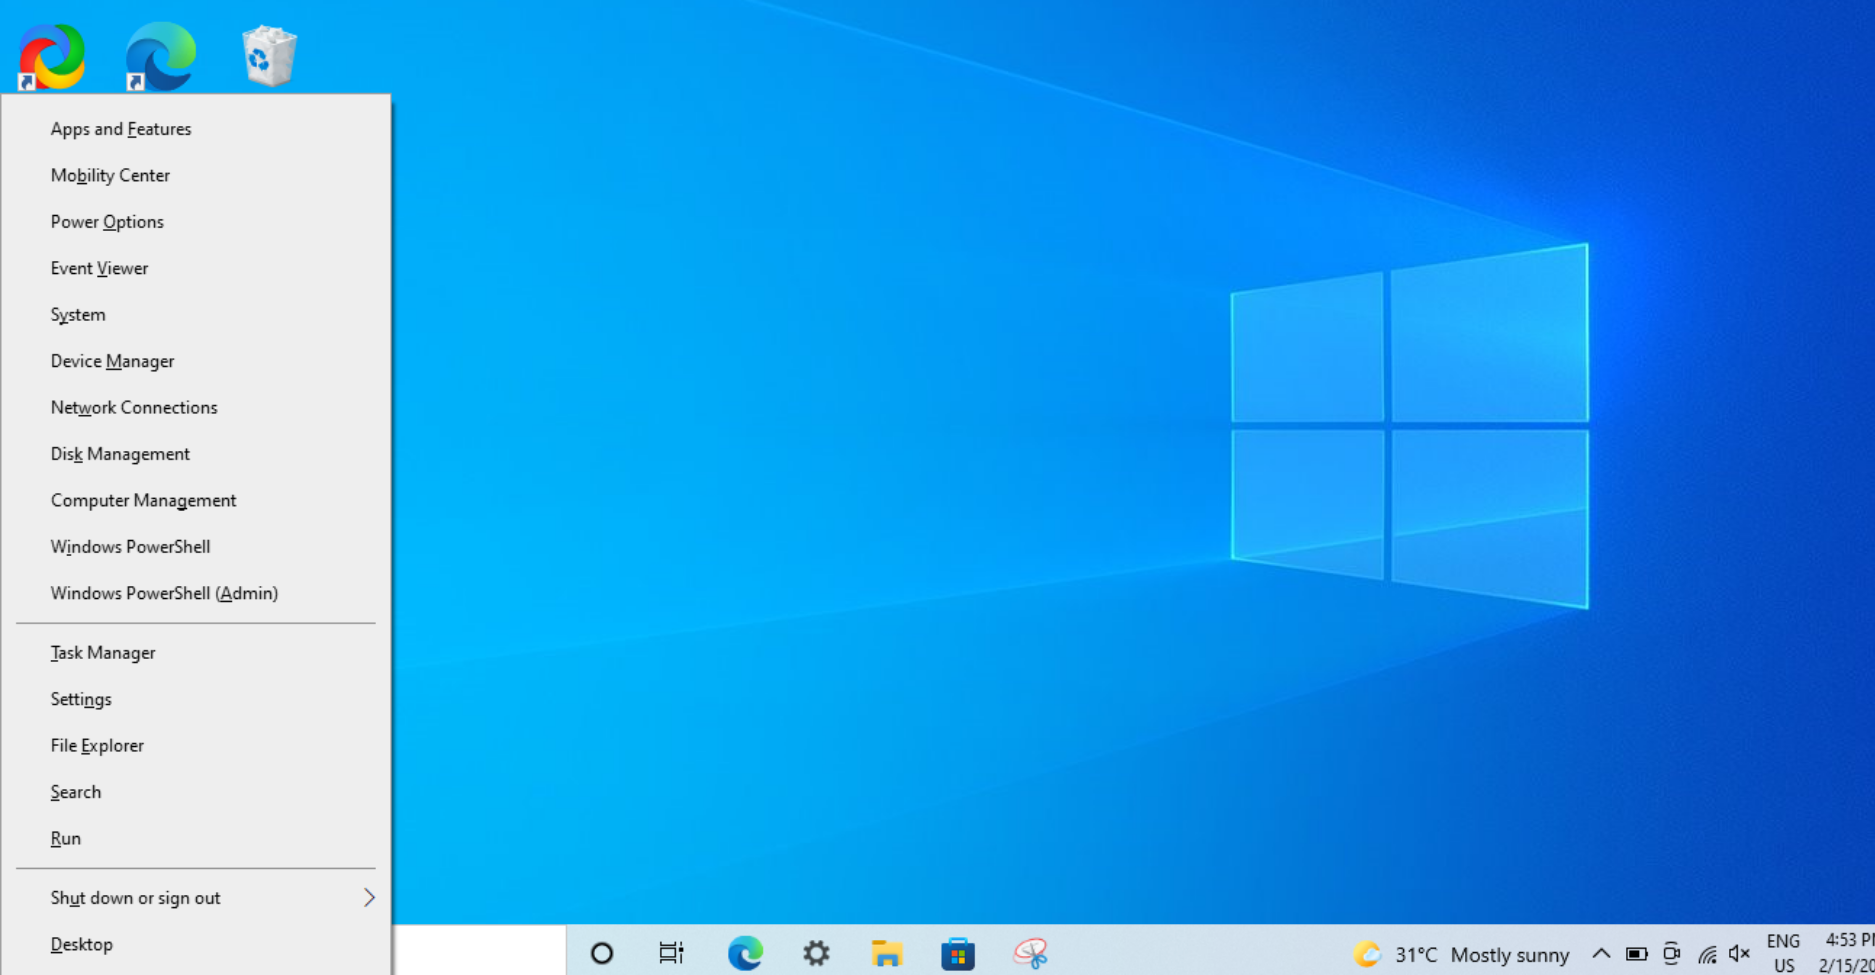Expand the Shut down or sign out submenu
The width and height of the screenshot is (1875, 975).
[135, 897]
